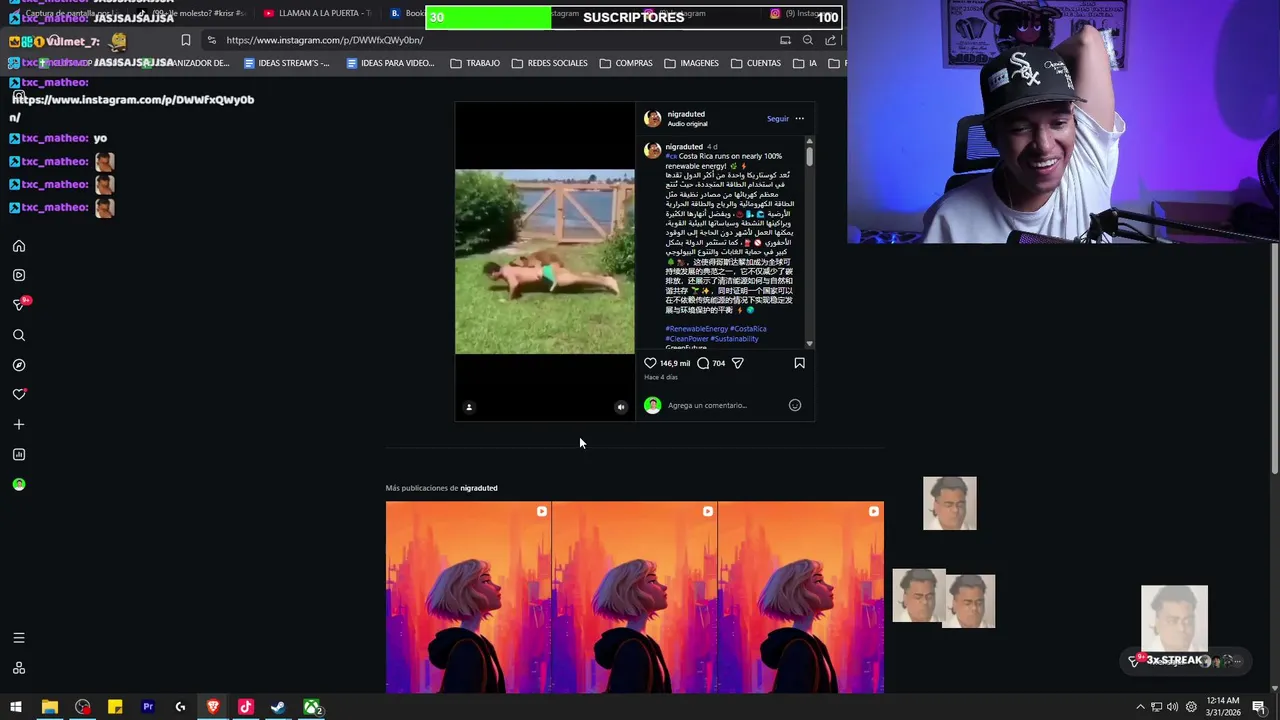Share the post with the paper plane icon

[x=738, y=363]
